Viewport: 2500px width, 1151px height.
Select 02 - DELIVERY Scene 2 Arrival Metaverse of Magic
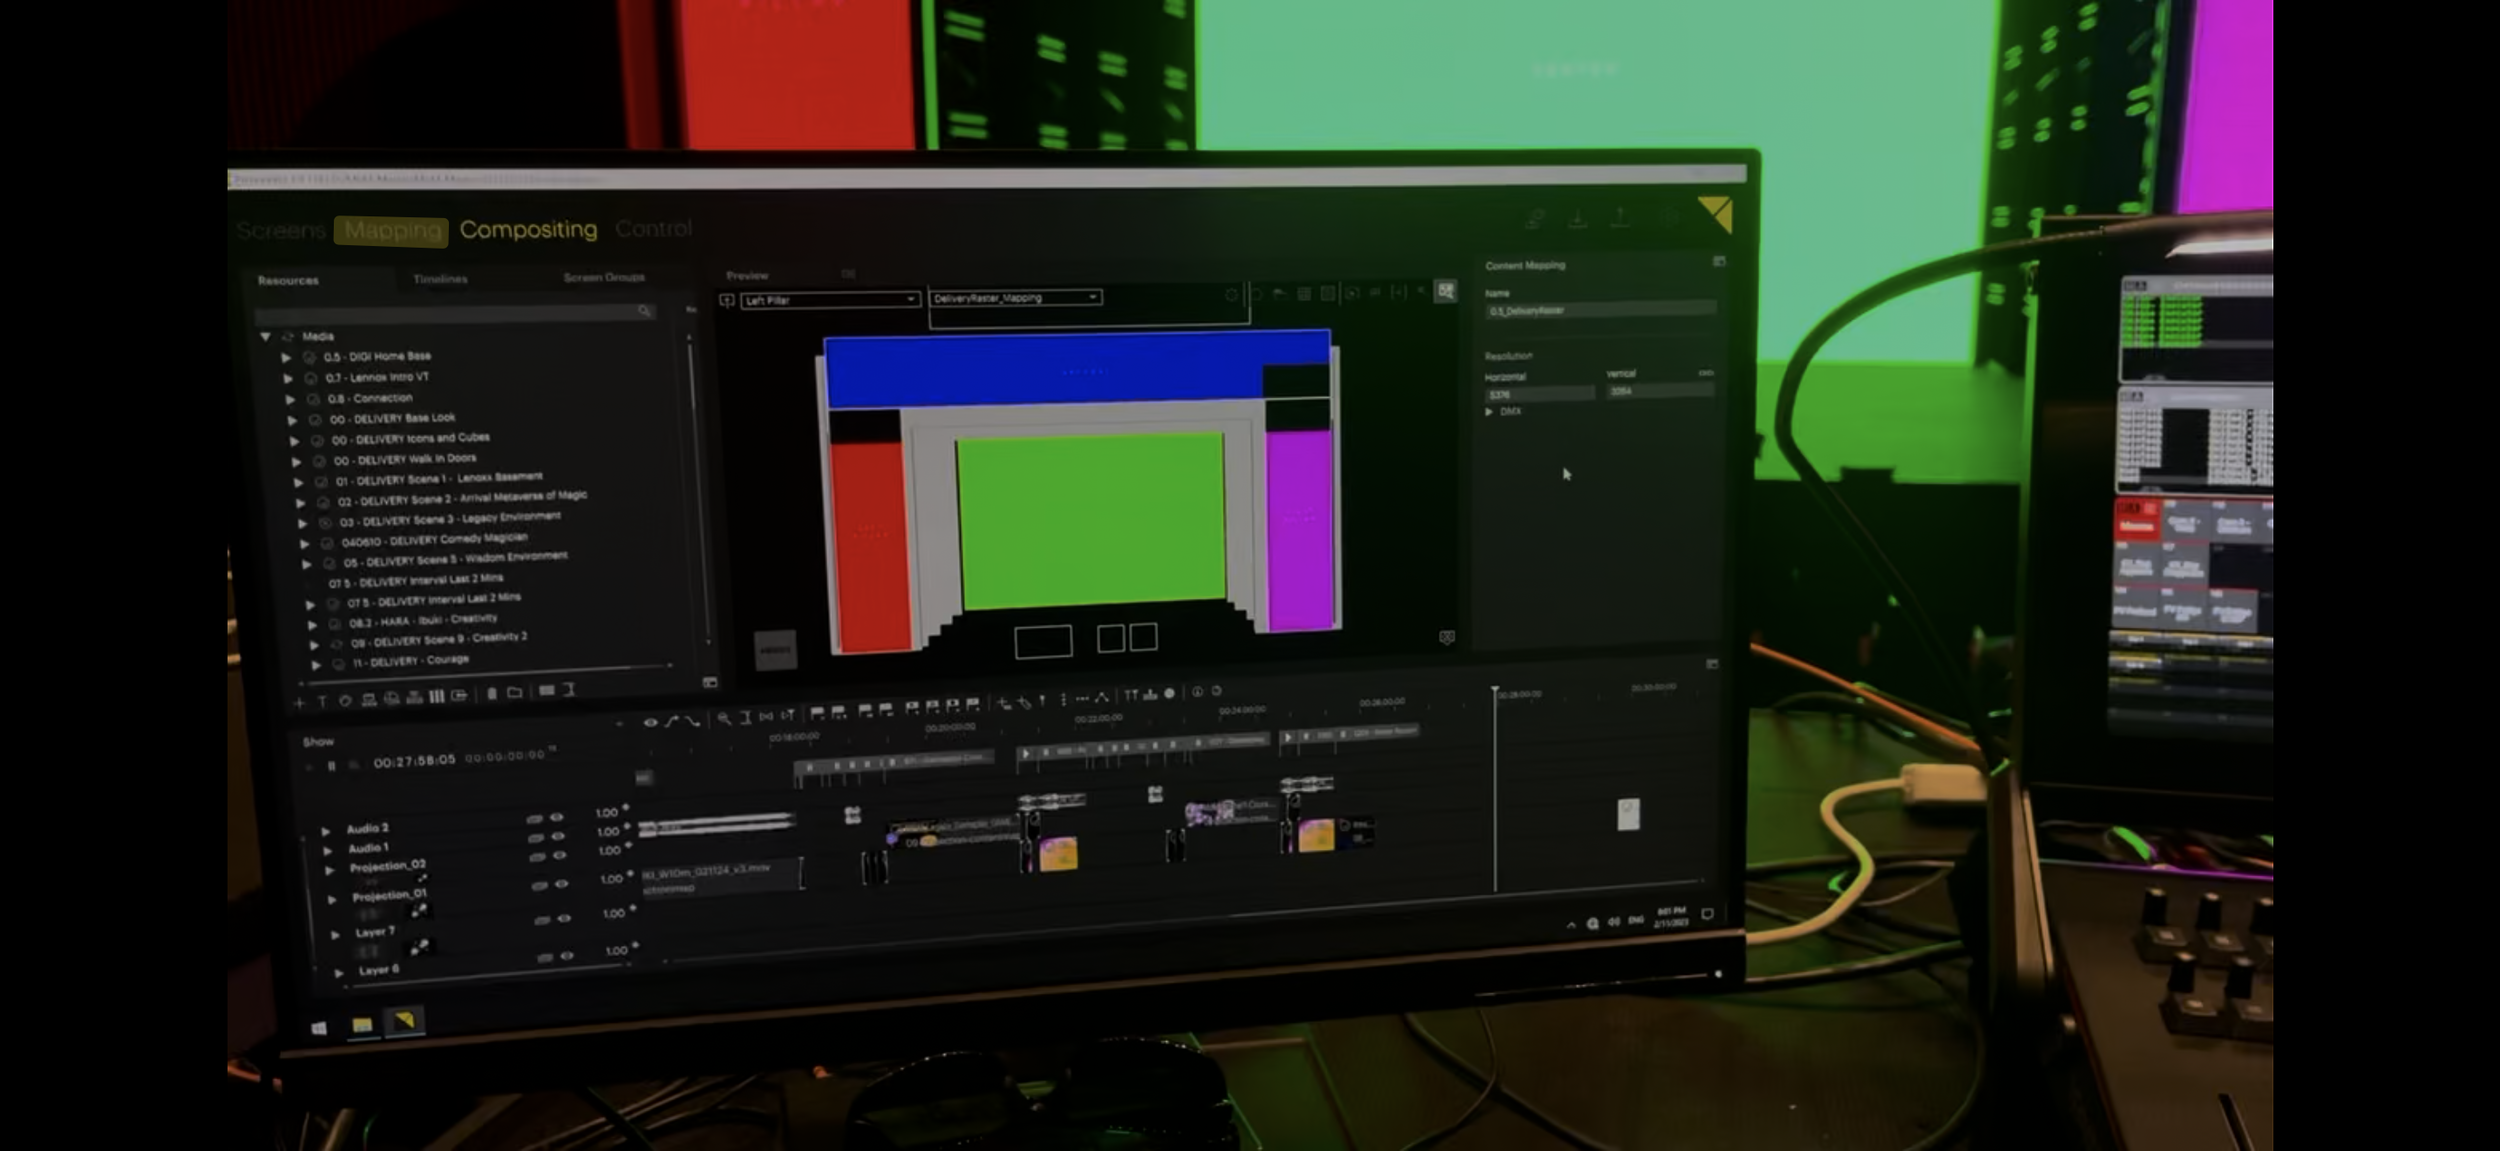[462, 498]
